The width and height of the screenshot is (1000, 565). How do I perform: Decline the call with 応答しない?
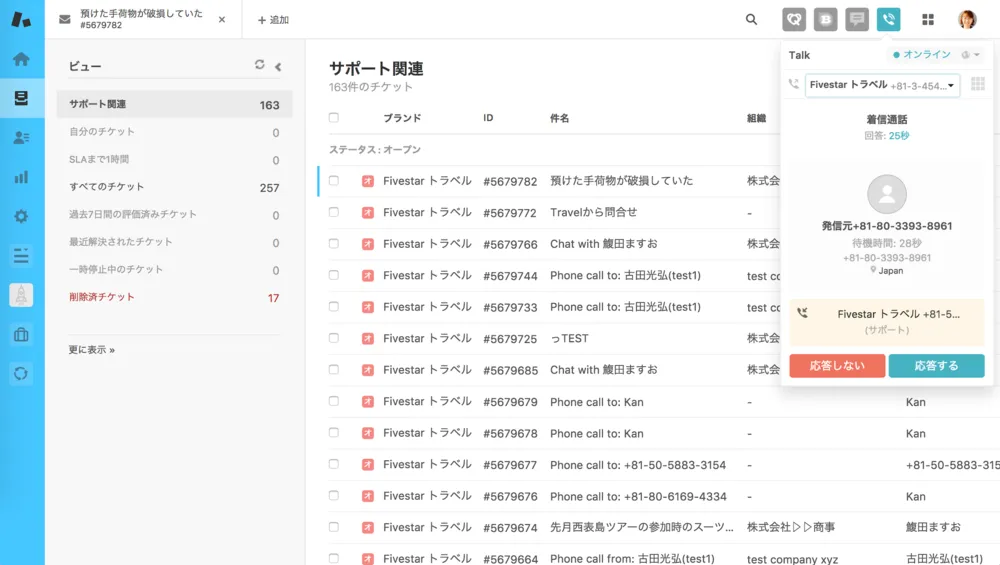(x=837, y=366)
